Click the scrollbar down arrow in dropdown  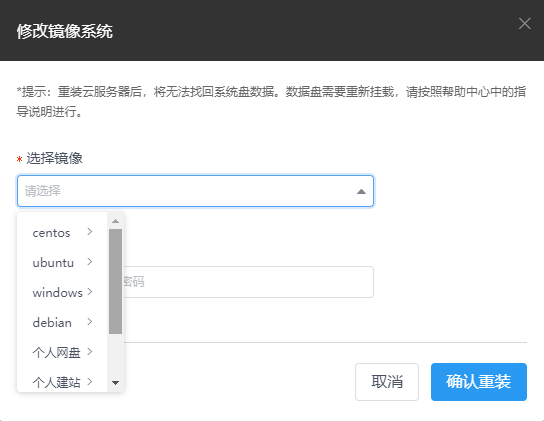click(116, 383)
